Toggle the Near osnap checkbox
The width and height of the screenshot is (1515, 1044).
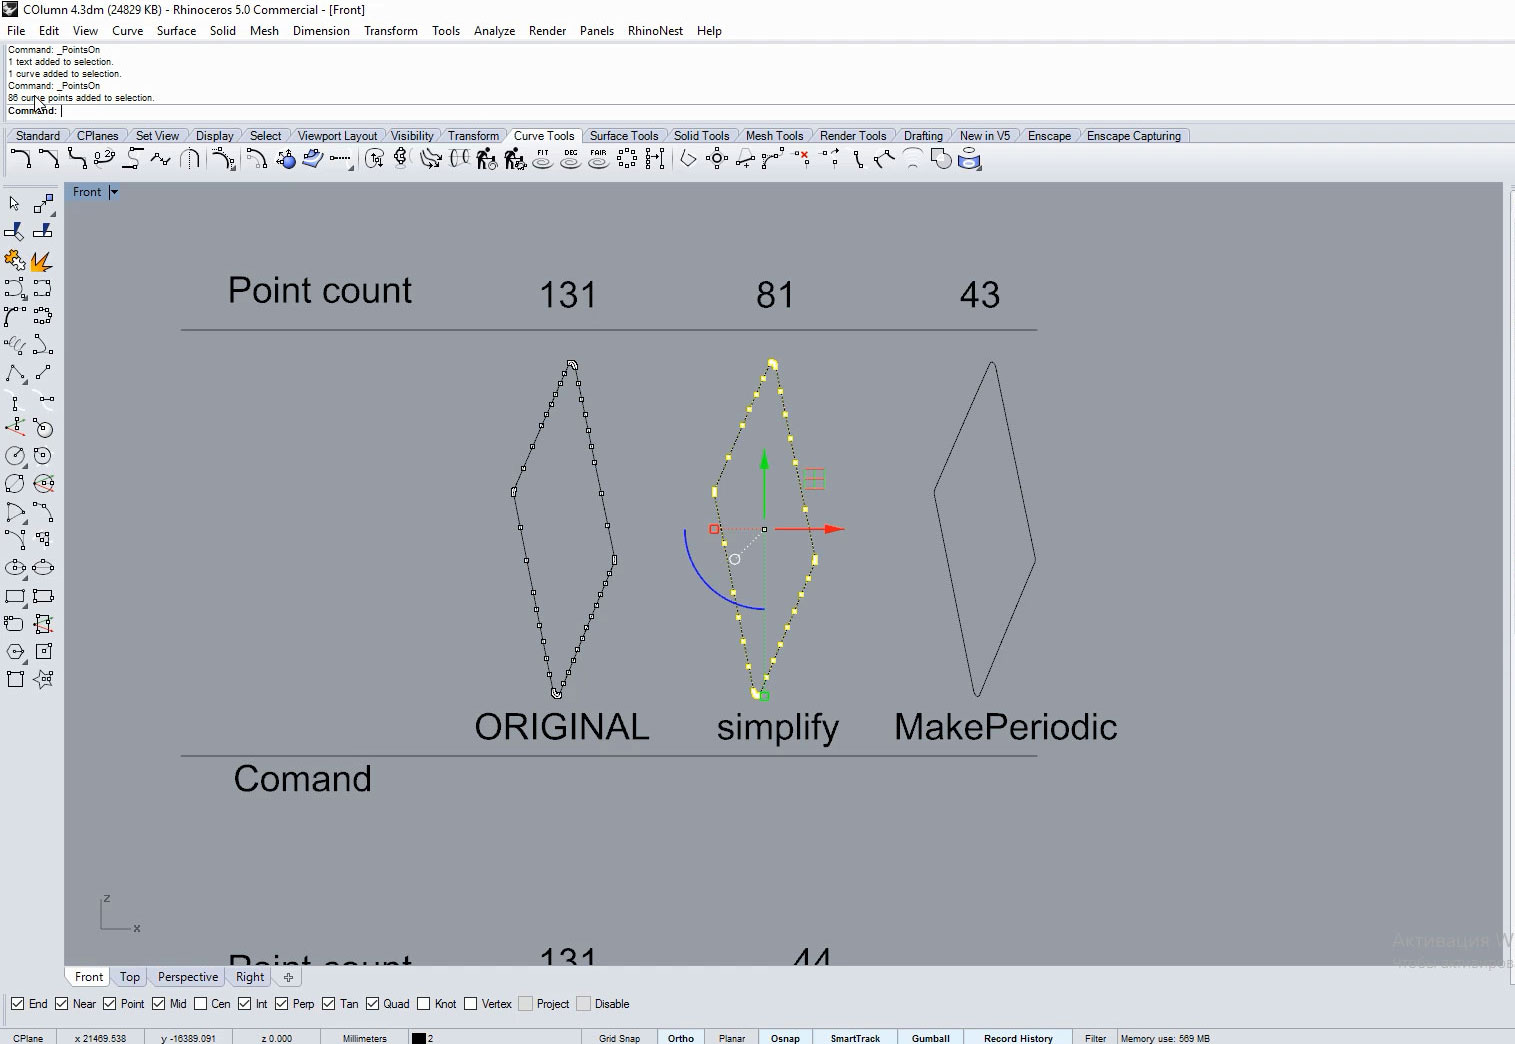62,1004
